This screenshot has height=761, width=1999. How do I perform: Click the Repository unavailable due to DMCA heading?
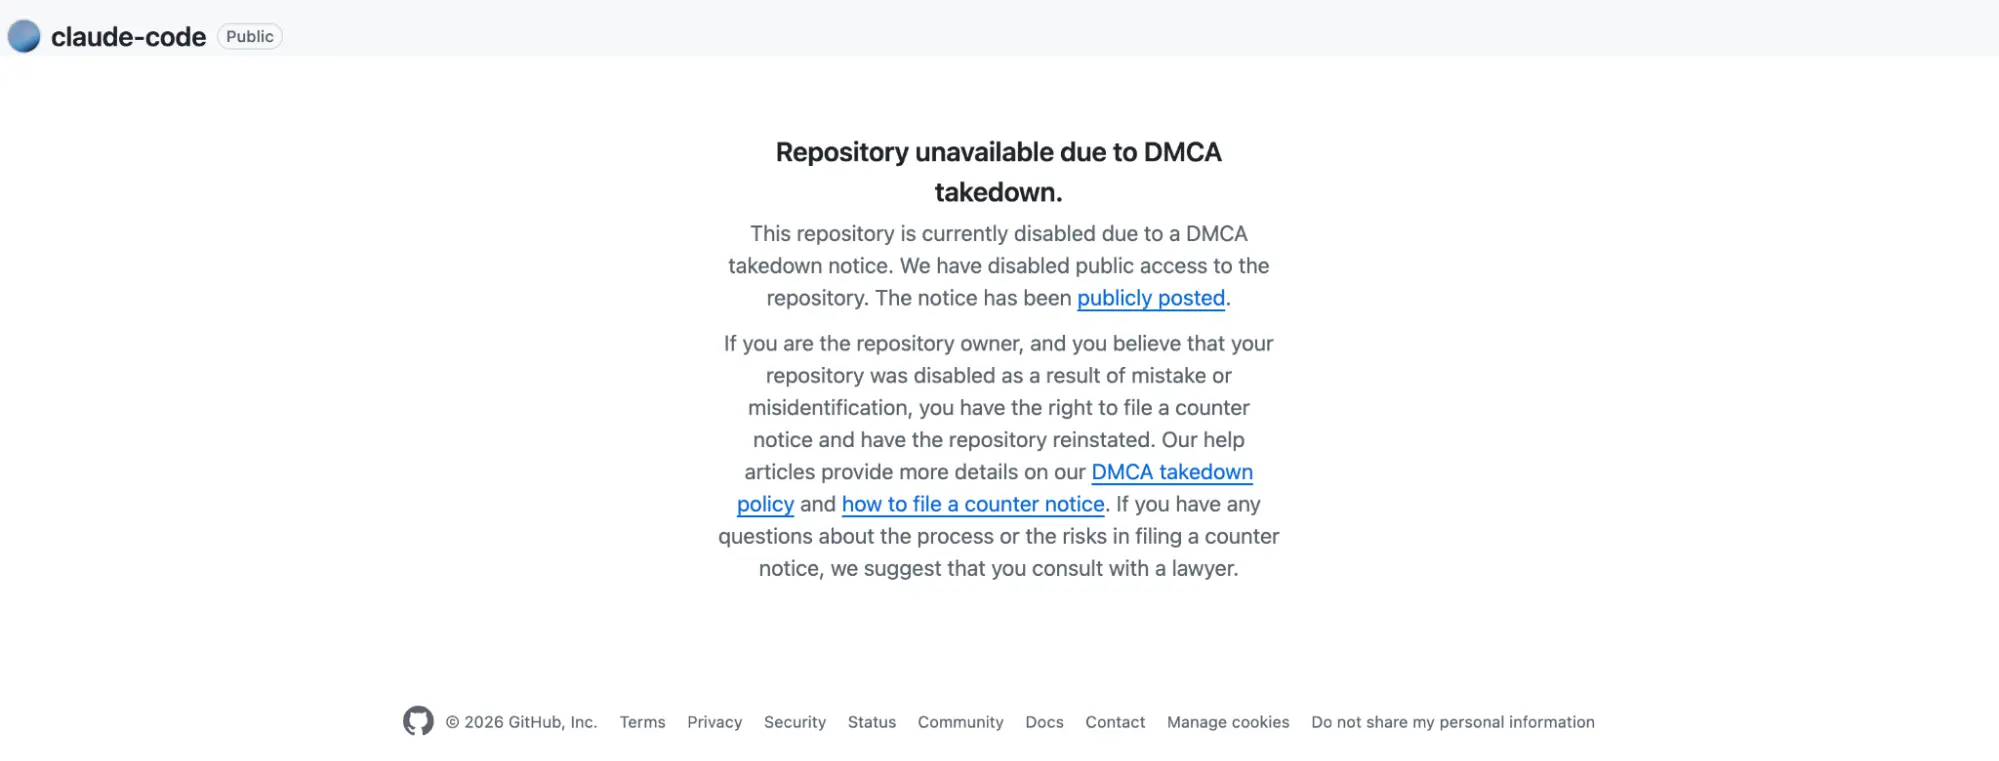(x=999, y=172)
